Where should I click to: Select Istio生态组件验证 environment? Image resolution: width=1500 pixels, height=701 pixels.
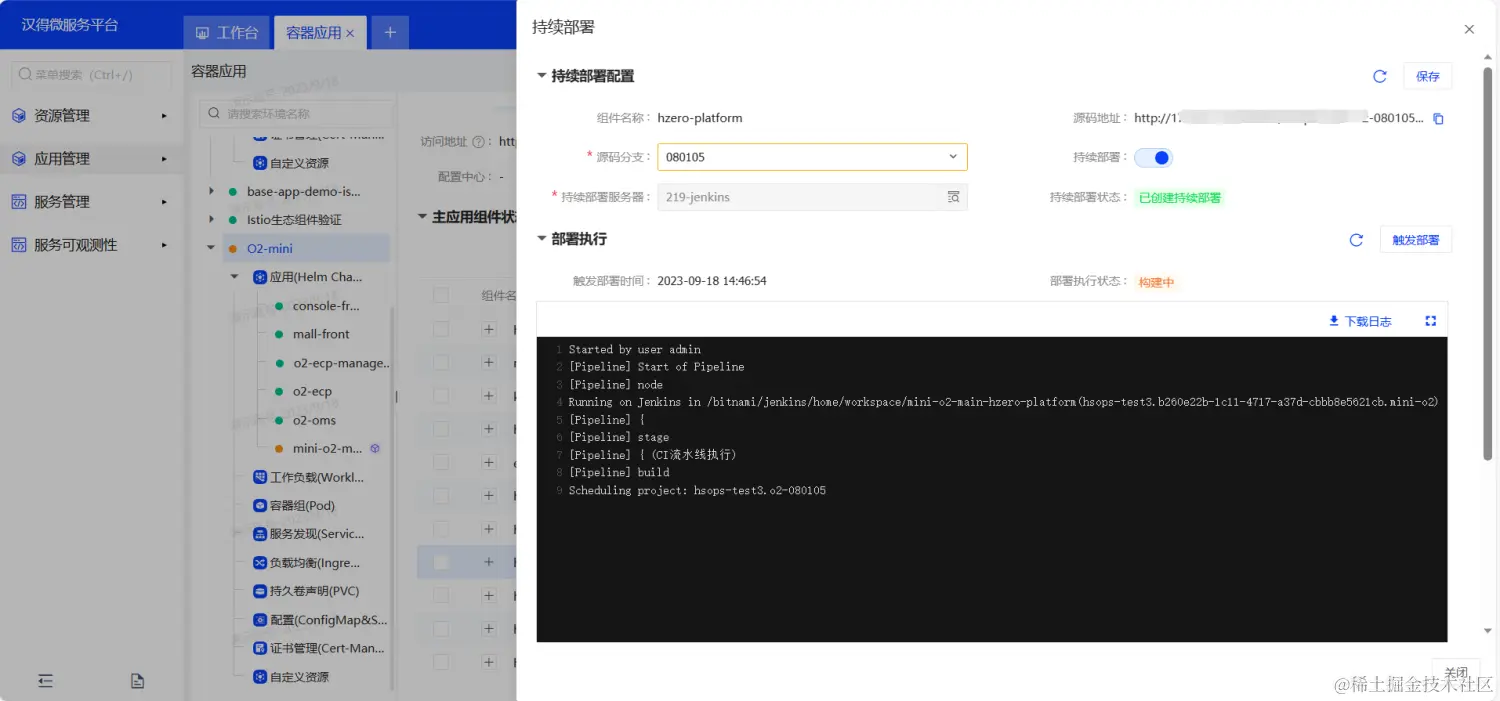point(294,219)
